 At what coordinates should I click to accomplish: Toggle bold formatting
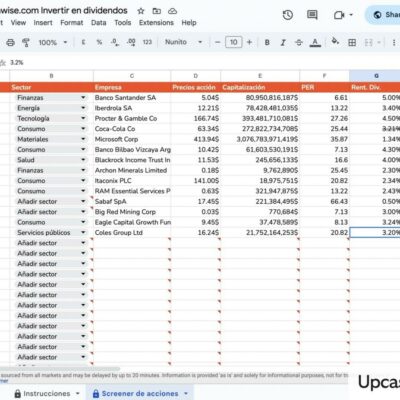click(x=267, y=42)
